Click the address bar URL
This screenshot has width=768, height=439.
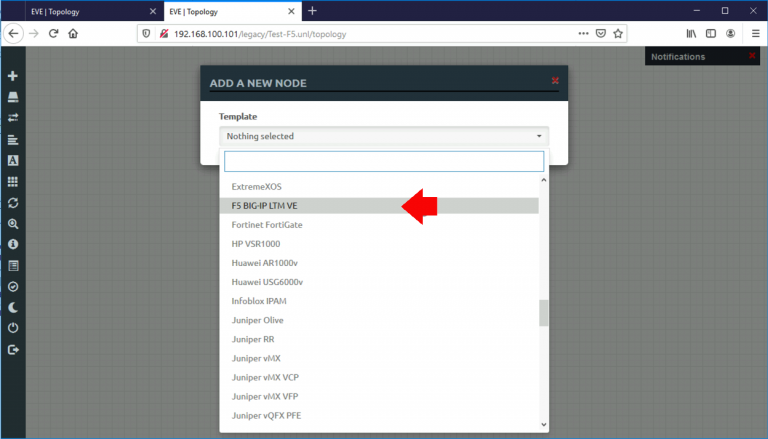[260, 34]
